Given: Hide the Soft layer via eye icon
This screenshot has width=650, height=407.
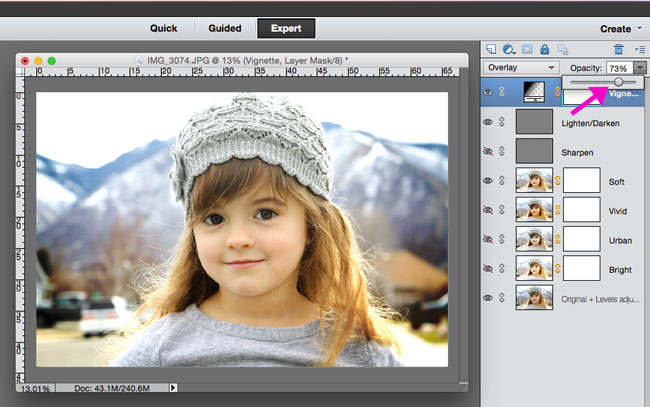Looking at the screenshot, I should pos(488,181).
